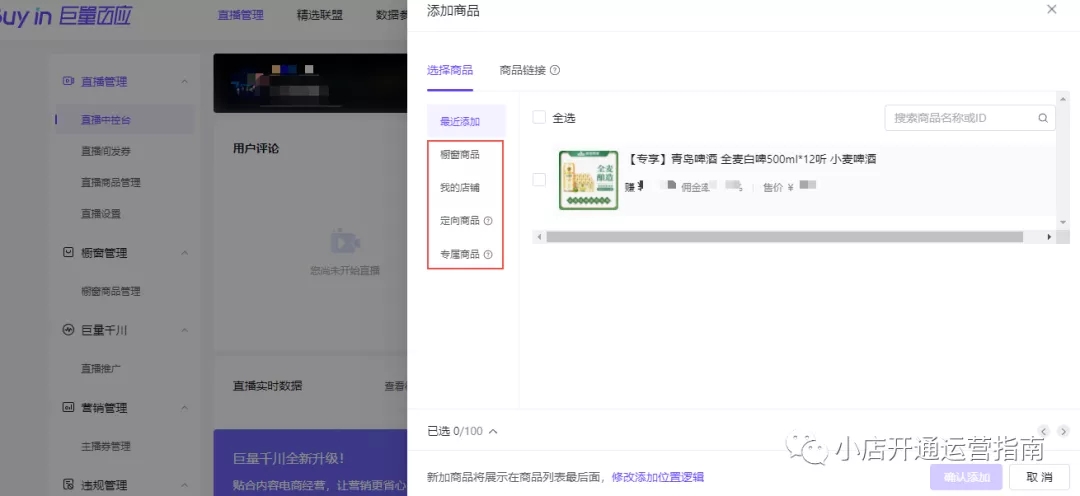
Task: Click the 确认添加 button
Action: (x=966, y=477)
